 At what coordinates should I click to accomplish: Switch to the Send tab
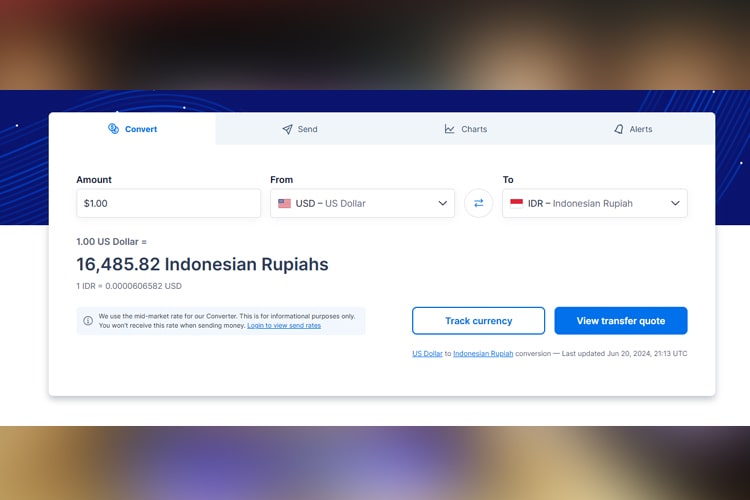click(x=299, y=129)
